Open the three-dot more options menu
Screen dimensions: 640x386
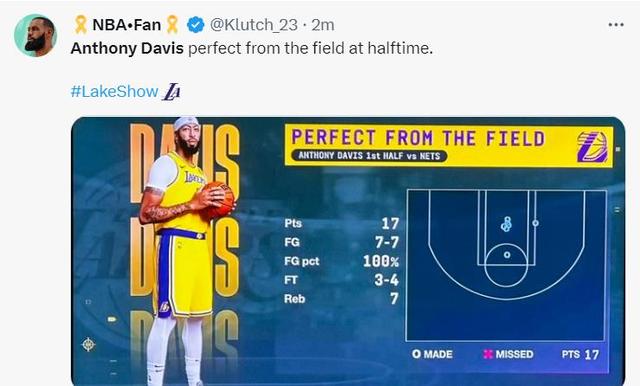tap(616, 25)
